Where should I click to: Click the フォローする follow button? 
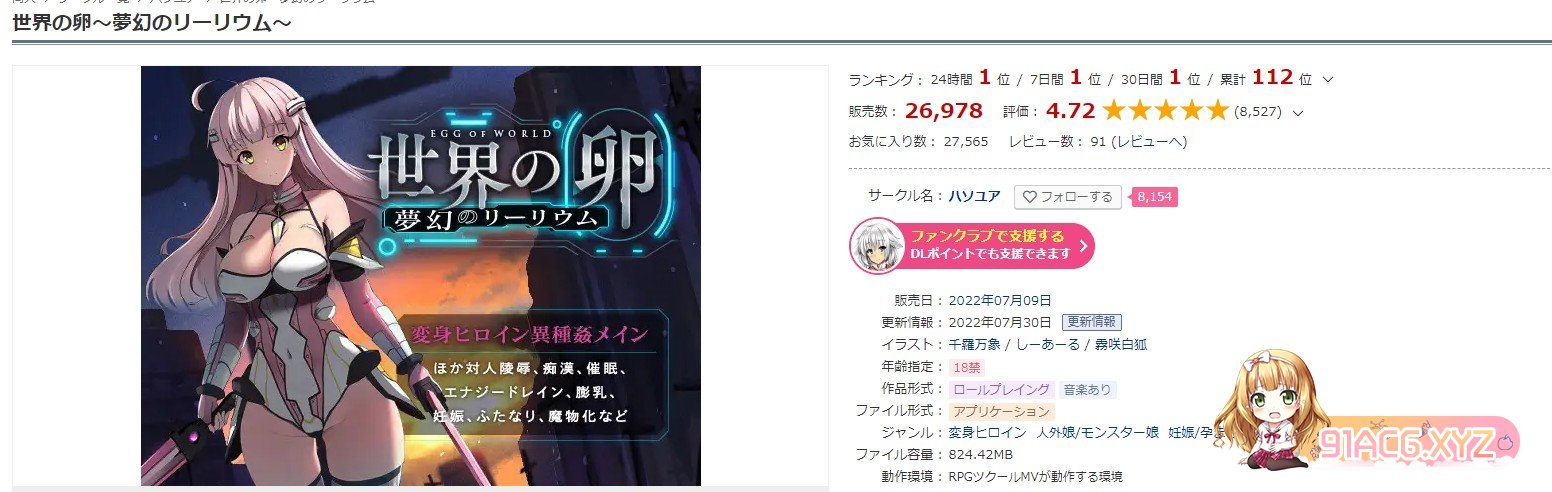1067,197
